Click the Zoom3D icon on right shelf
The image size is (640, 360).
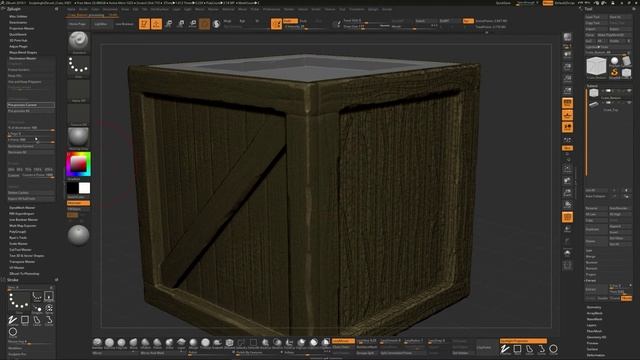(x=567, y=193)
